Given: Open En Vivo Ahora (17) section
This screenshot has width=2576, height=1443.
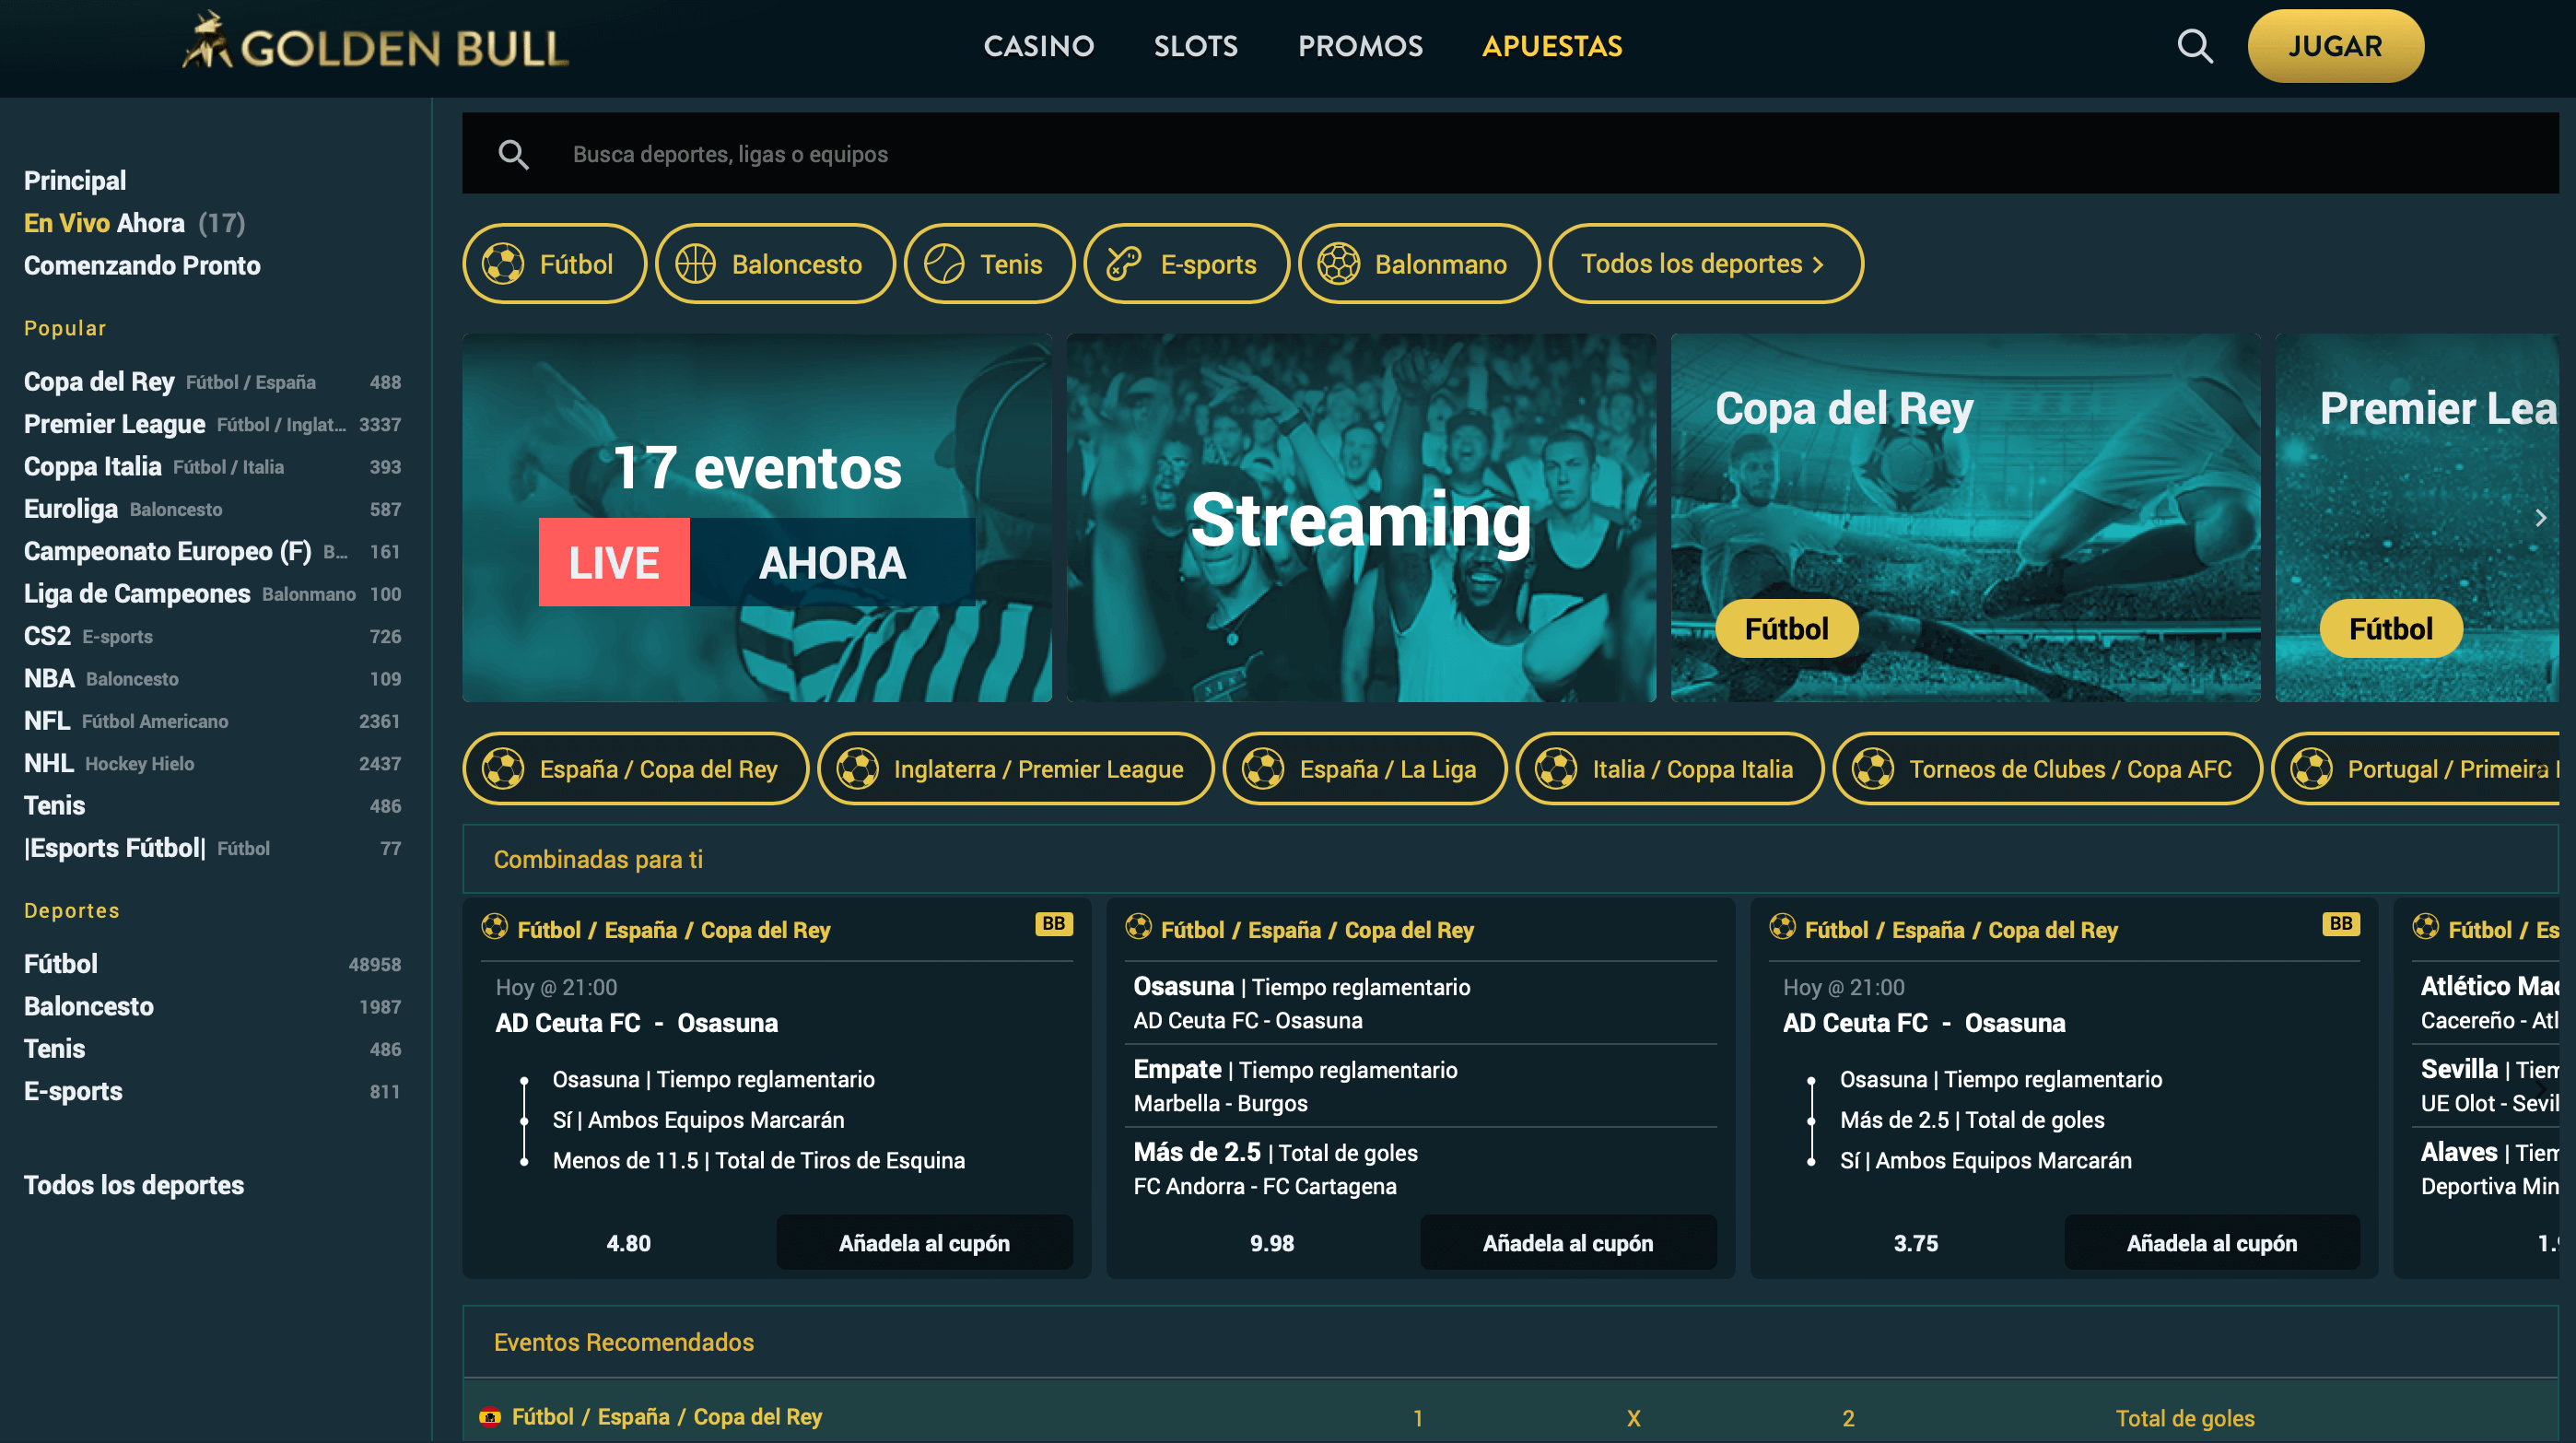Looking at the screenshot, I should click(x=134, y=223).
